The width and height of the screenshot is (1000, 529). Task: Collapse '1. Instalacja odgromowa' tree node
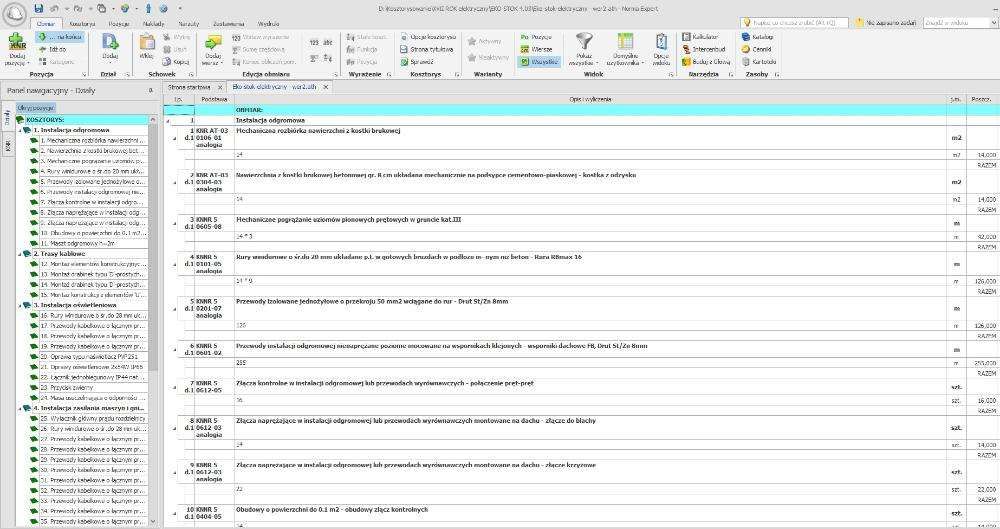[20, 130]
